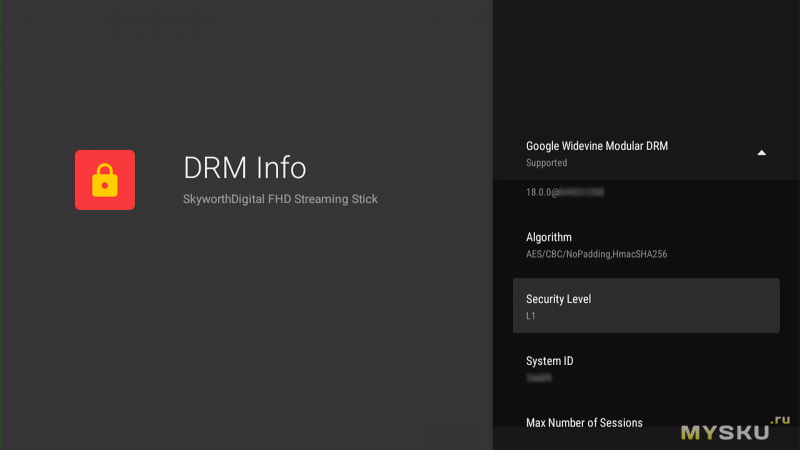The height and width of the screenshot is (450, 800).
Task: Click the yellow lock glyph inside the red icon
Action: 105,182
